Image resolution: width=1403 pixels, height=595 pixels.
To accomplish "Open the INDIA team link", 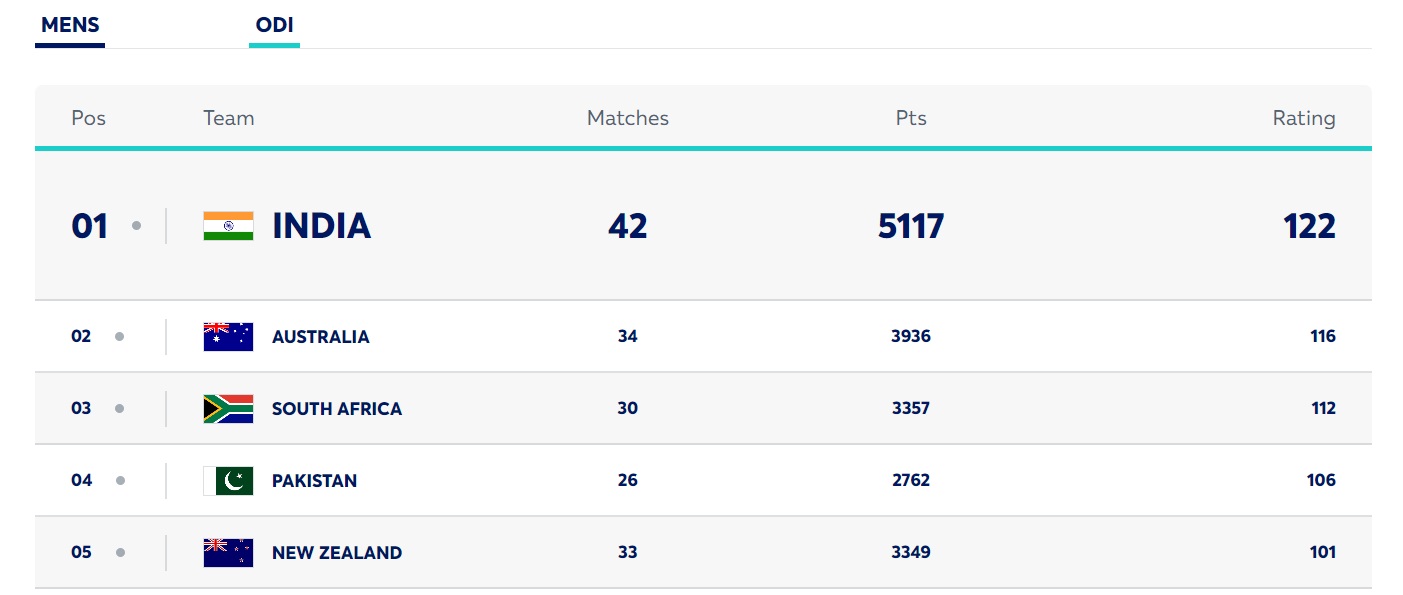I will point(322,226).
